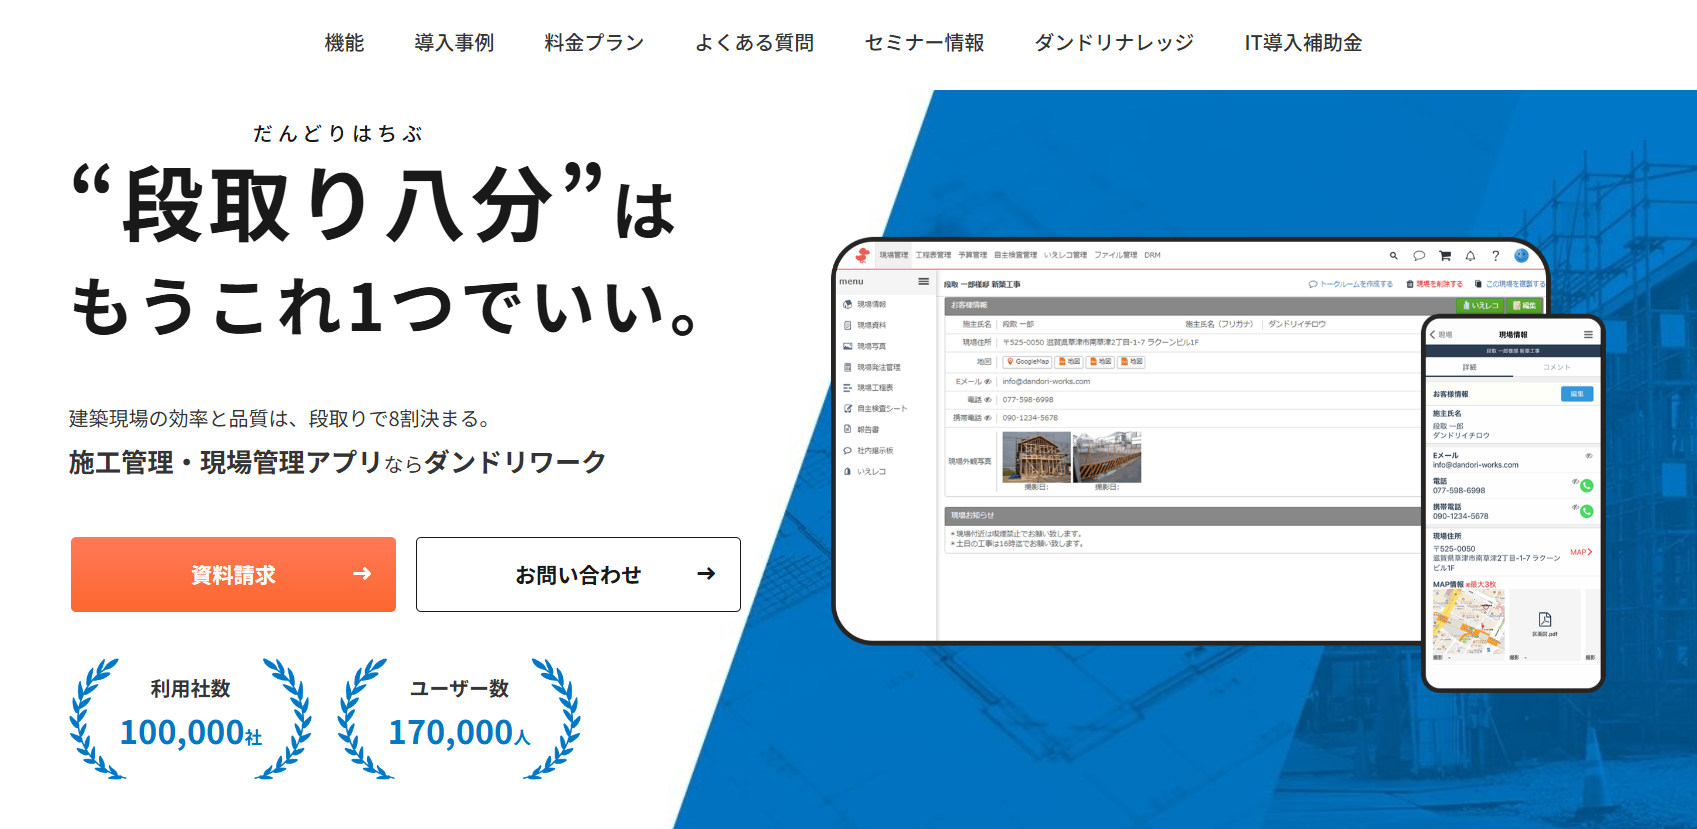
Task: Open the PDF file icon on phone
Action: coord(1545,621)
